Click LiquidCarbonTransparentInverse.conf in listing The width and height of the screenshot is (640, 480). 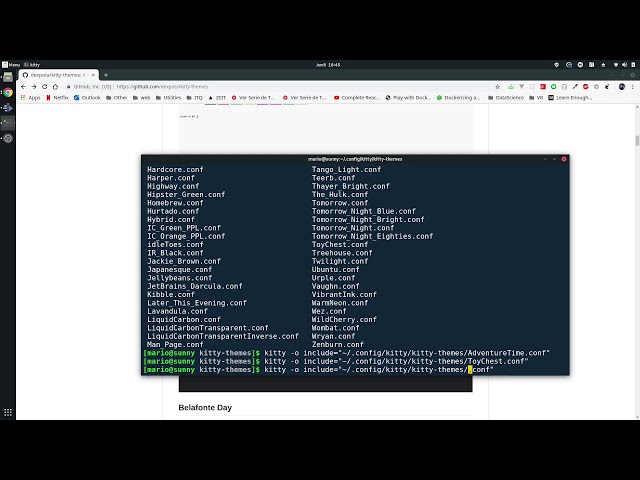click(223, 336)
